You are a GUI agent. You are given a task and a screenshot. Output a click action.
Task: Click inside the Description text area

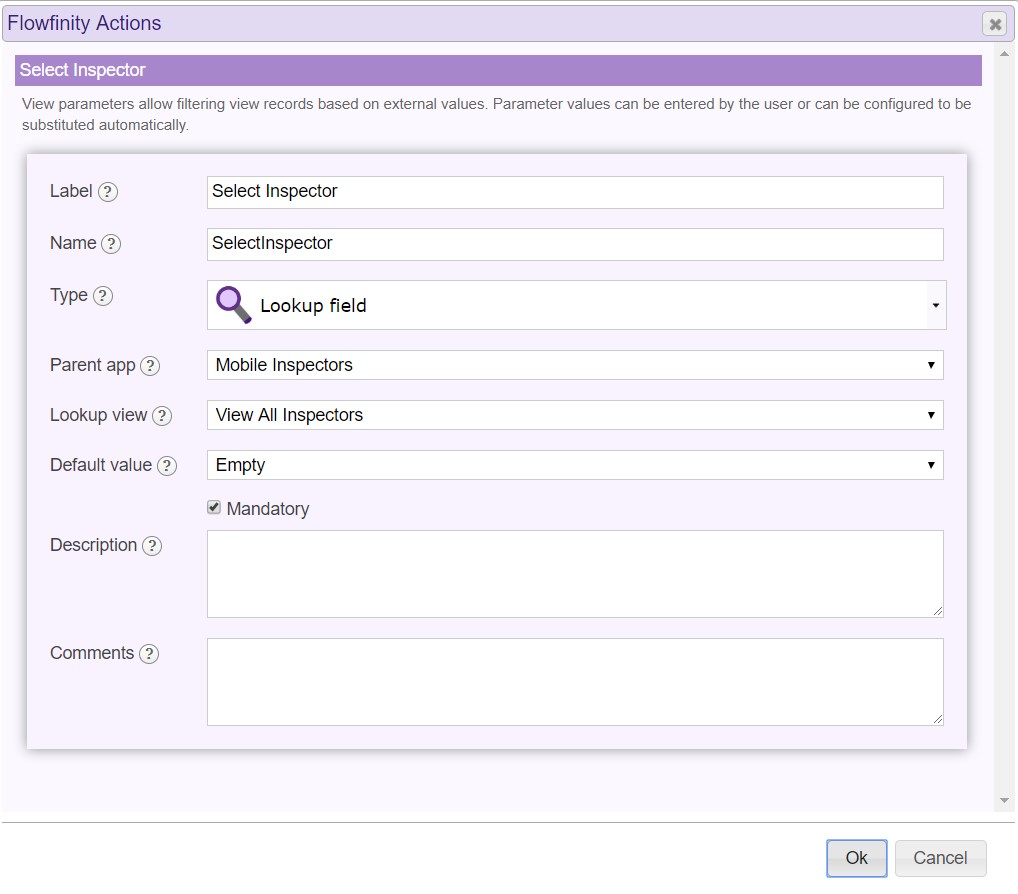[x=575, y=573]
